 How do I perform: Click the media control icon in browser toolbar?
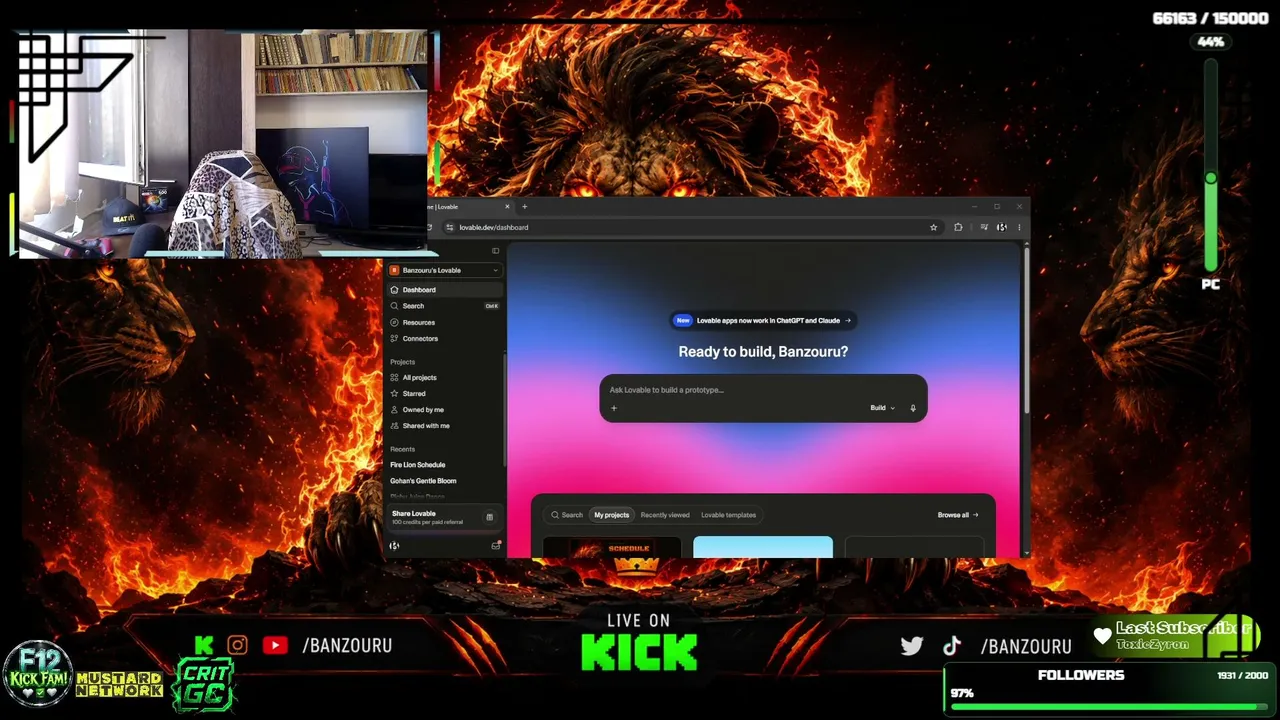click(984, 227)
